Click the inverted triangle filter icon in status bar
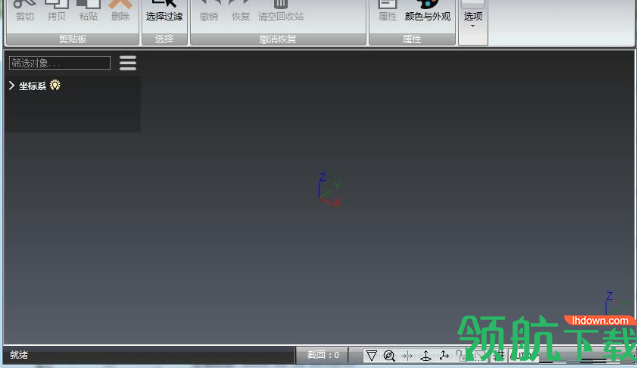 pos(371,355)
